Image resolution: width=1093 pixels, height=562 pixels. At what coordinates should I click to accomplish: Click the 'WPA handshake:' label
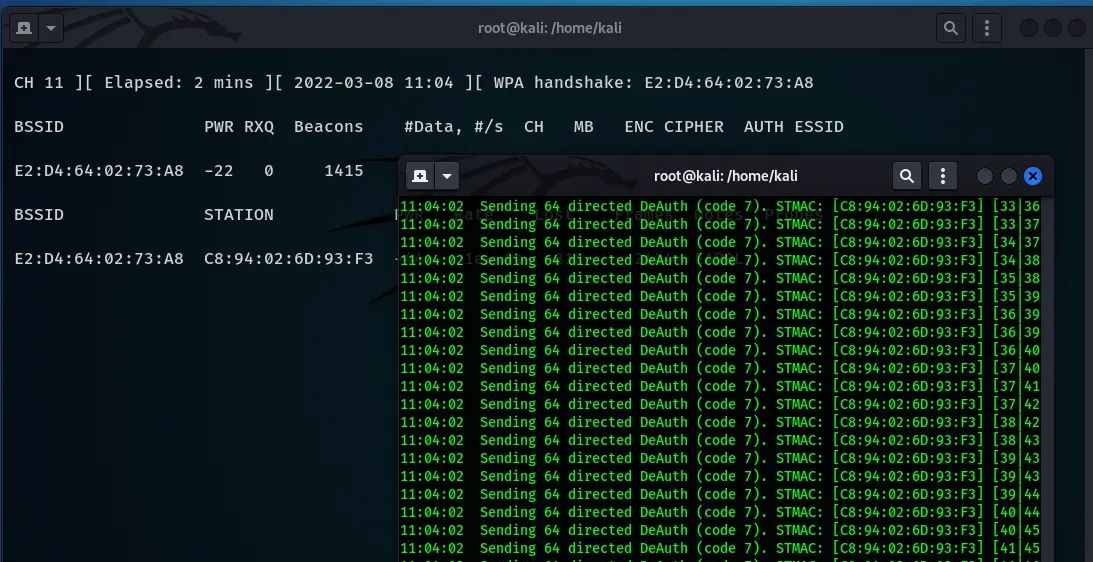pos(564,83)
